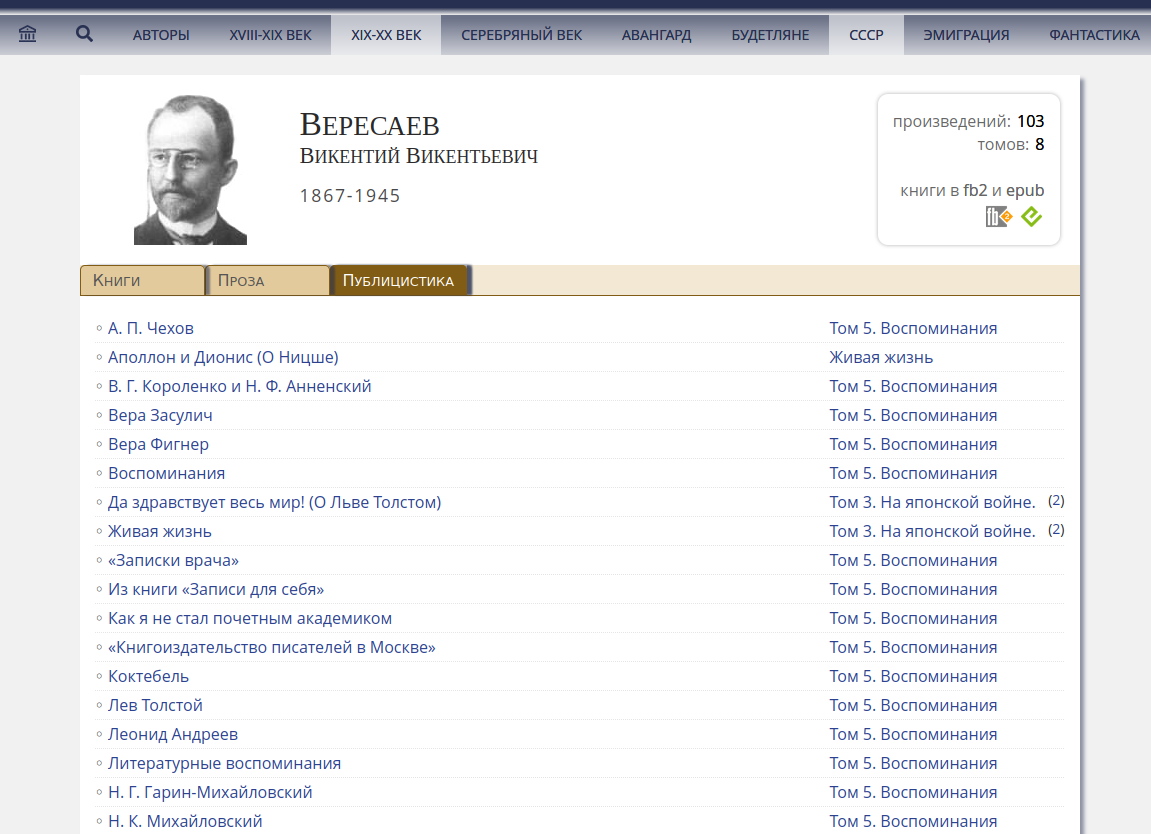The image size is (1151, 834).
Task: Open the Фантастика section
Action: 1094,35
